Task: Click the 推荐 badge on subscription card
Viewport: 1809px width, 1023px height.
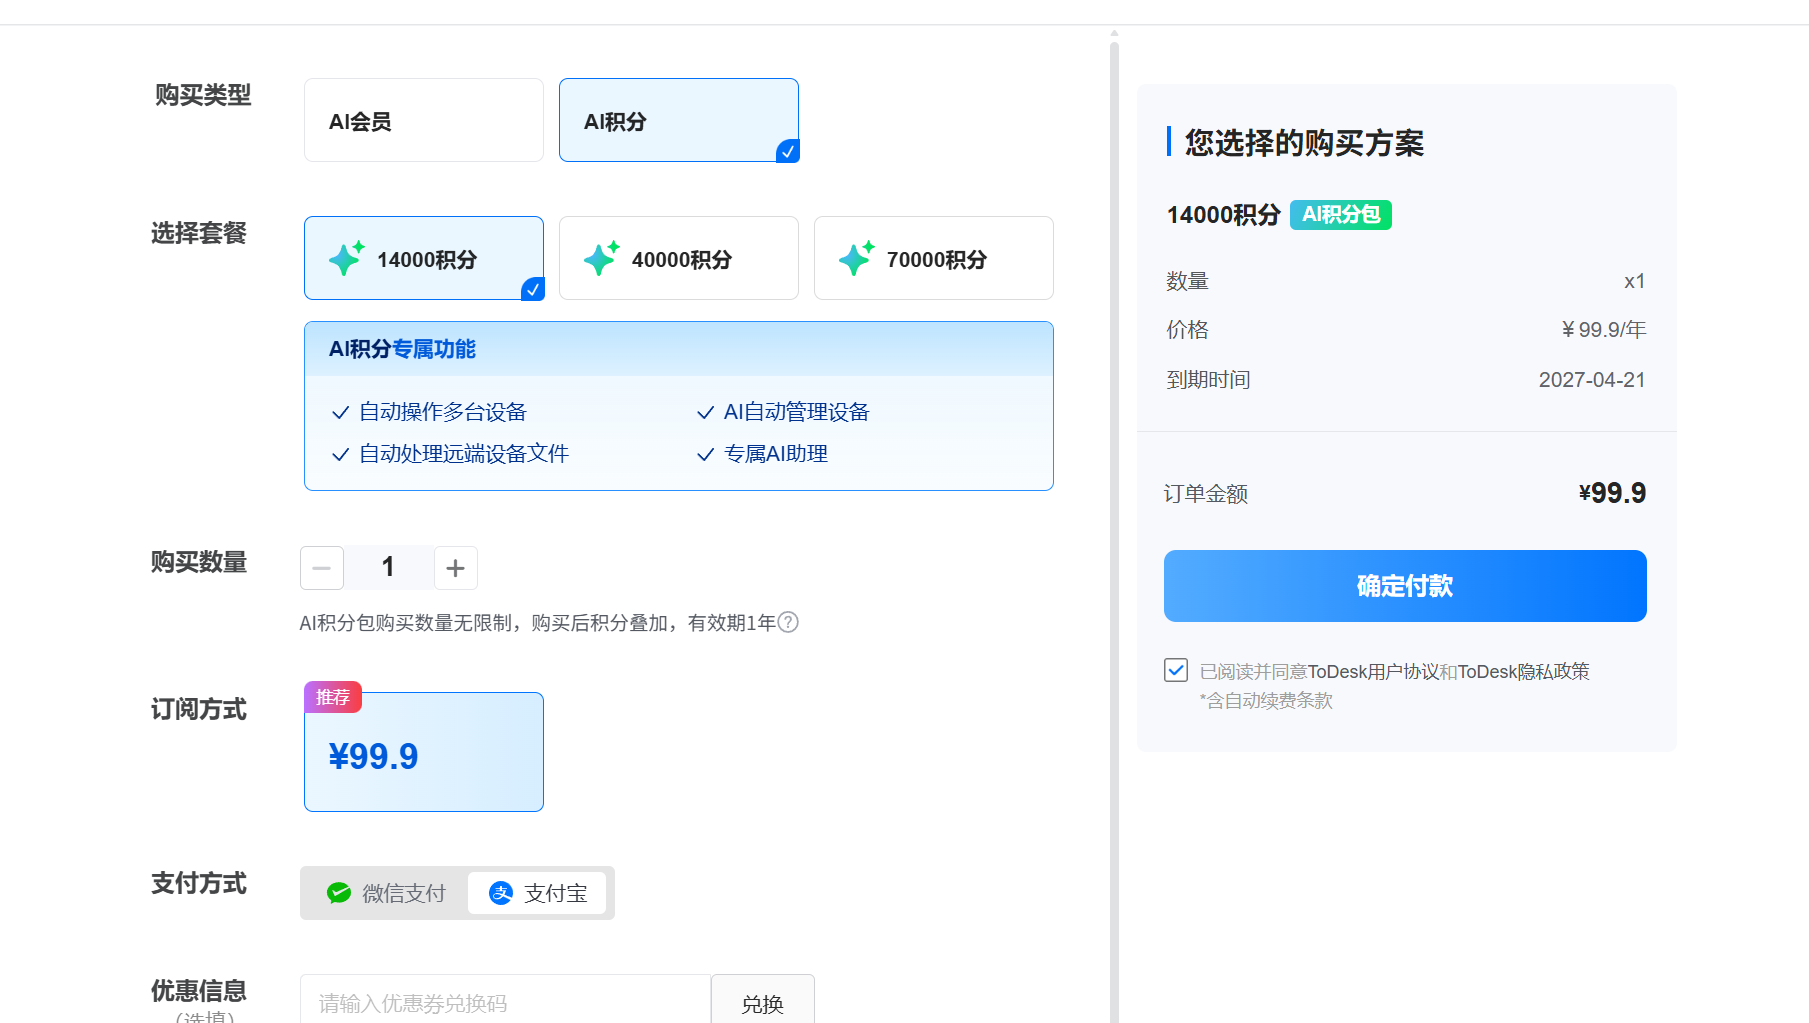Action: click(333, 697)
